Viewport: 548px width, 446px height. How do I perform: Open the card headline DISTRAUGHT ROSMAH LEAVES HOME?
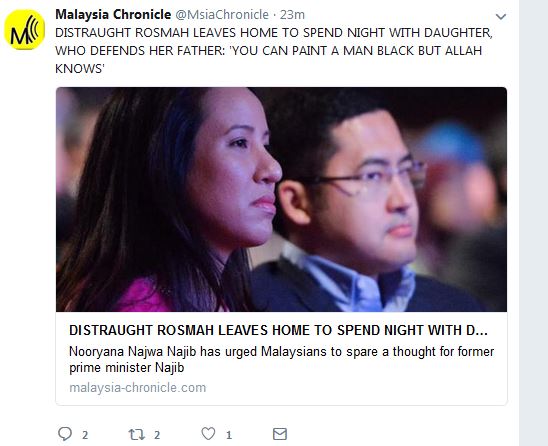[x=278, y=330]
